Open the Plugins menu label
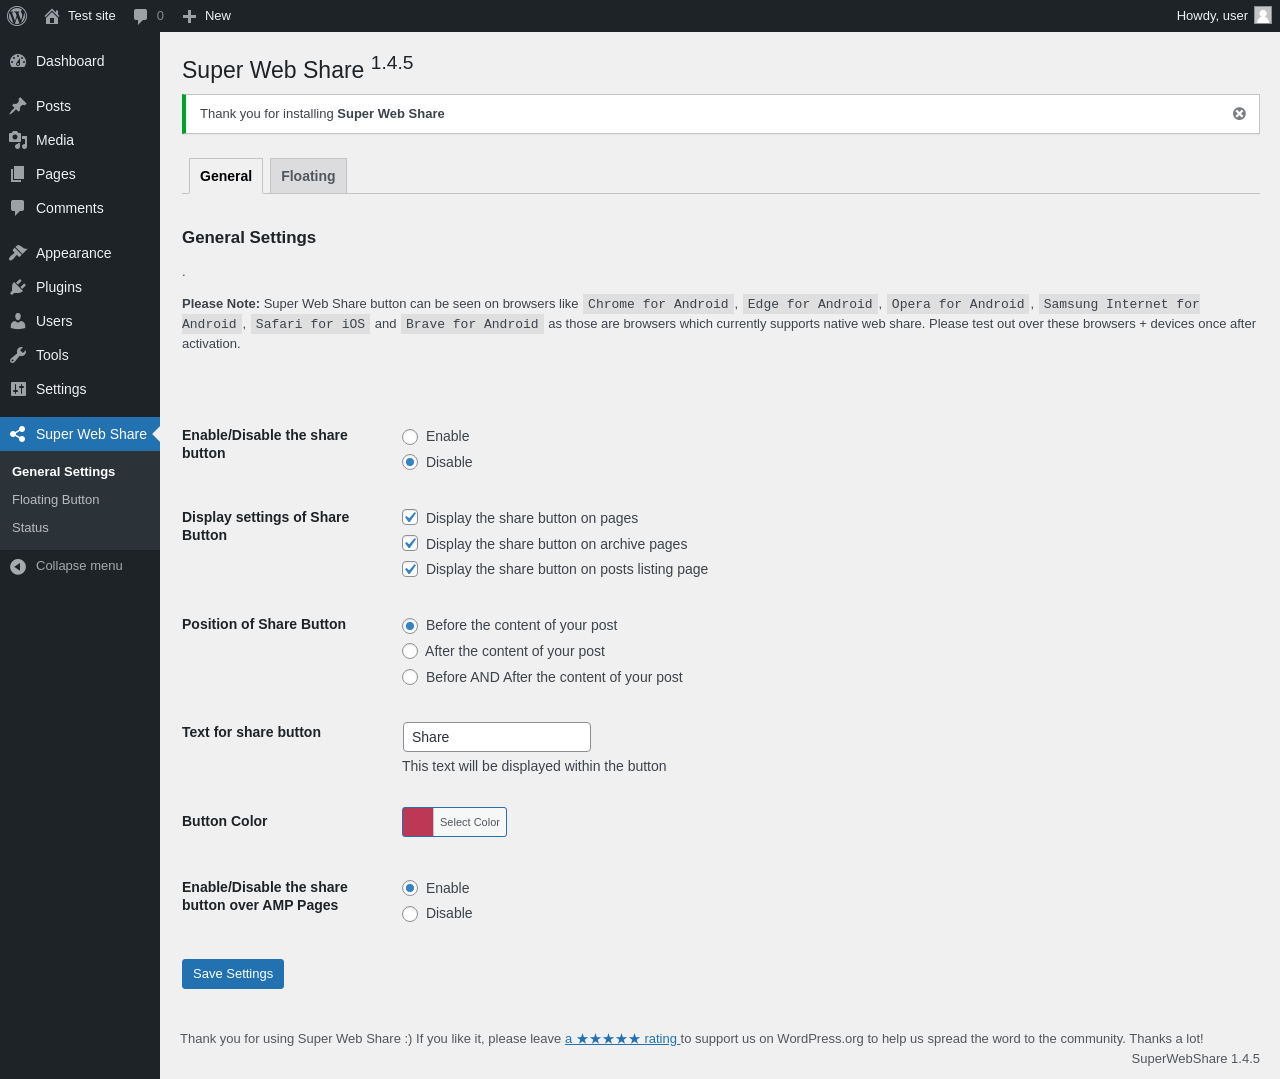The width and height of the screenshot is (1280, 1079). pyautogui.click(x=59, y=287)
